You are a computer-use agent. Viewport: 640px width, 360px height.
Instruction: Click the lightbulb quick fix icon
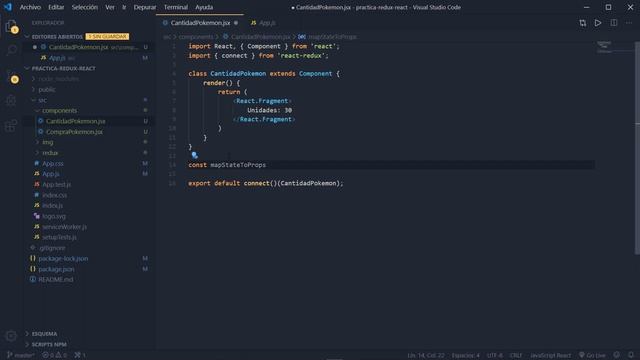pos(195,155)
